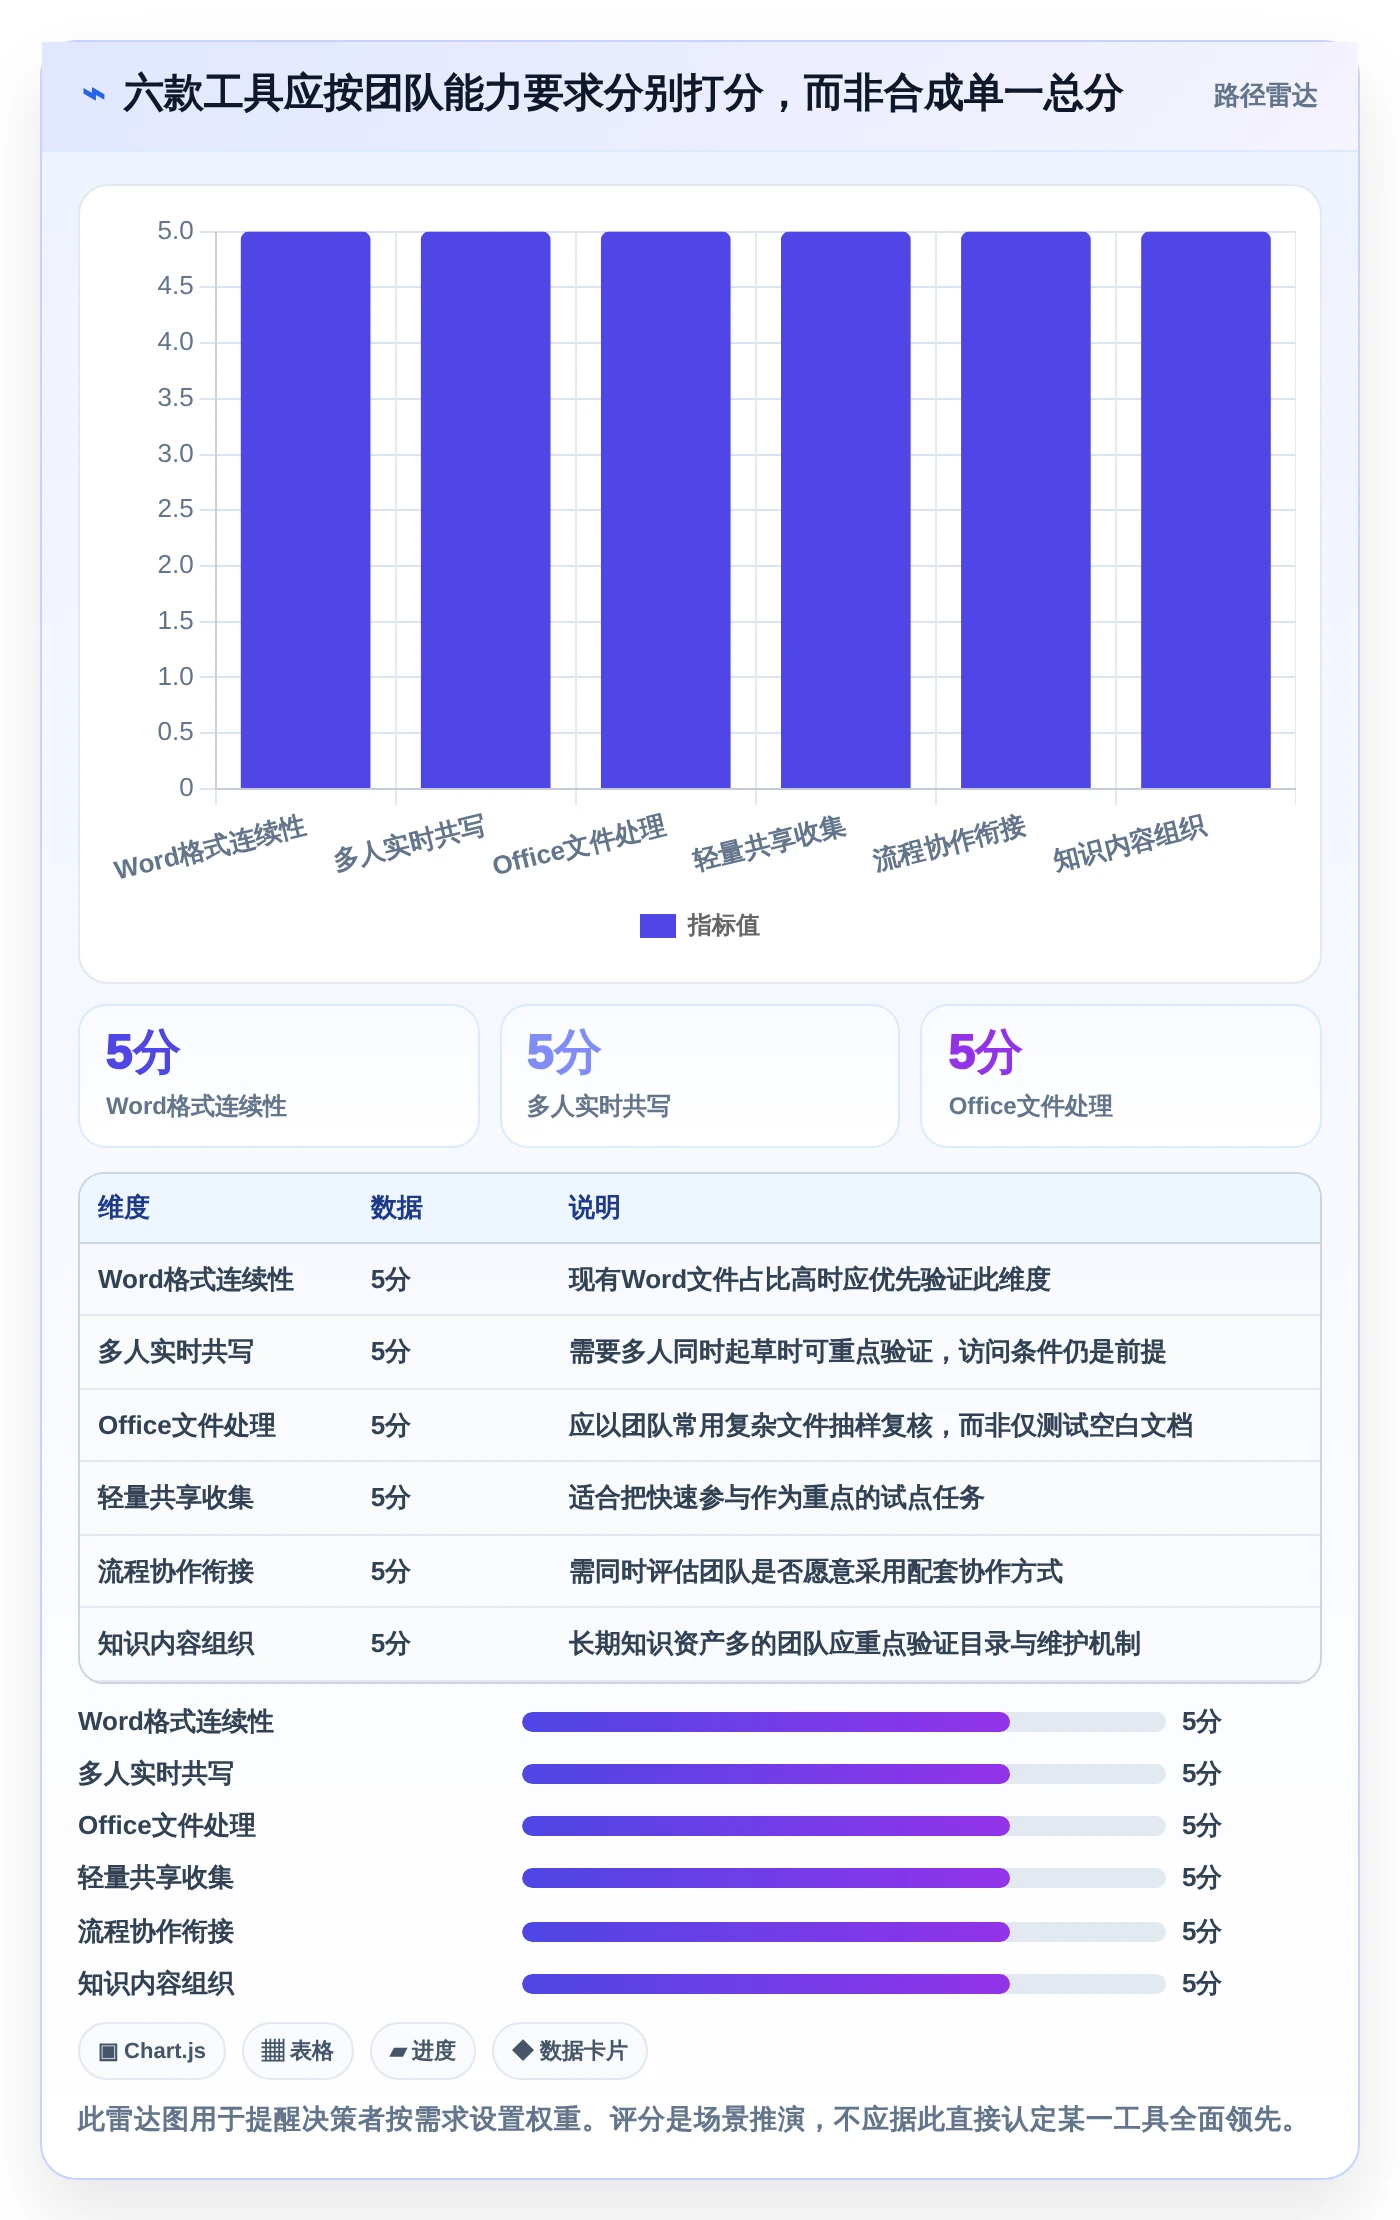Select the 轻量共享收集 table row name
This screenshot has height=2220, width=1400.
coord(176,1498)
